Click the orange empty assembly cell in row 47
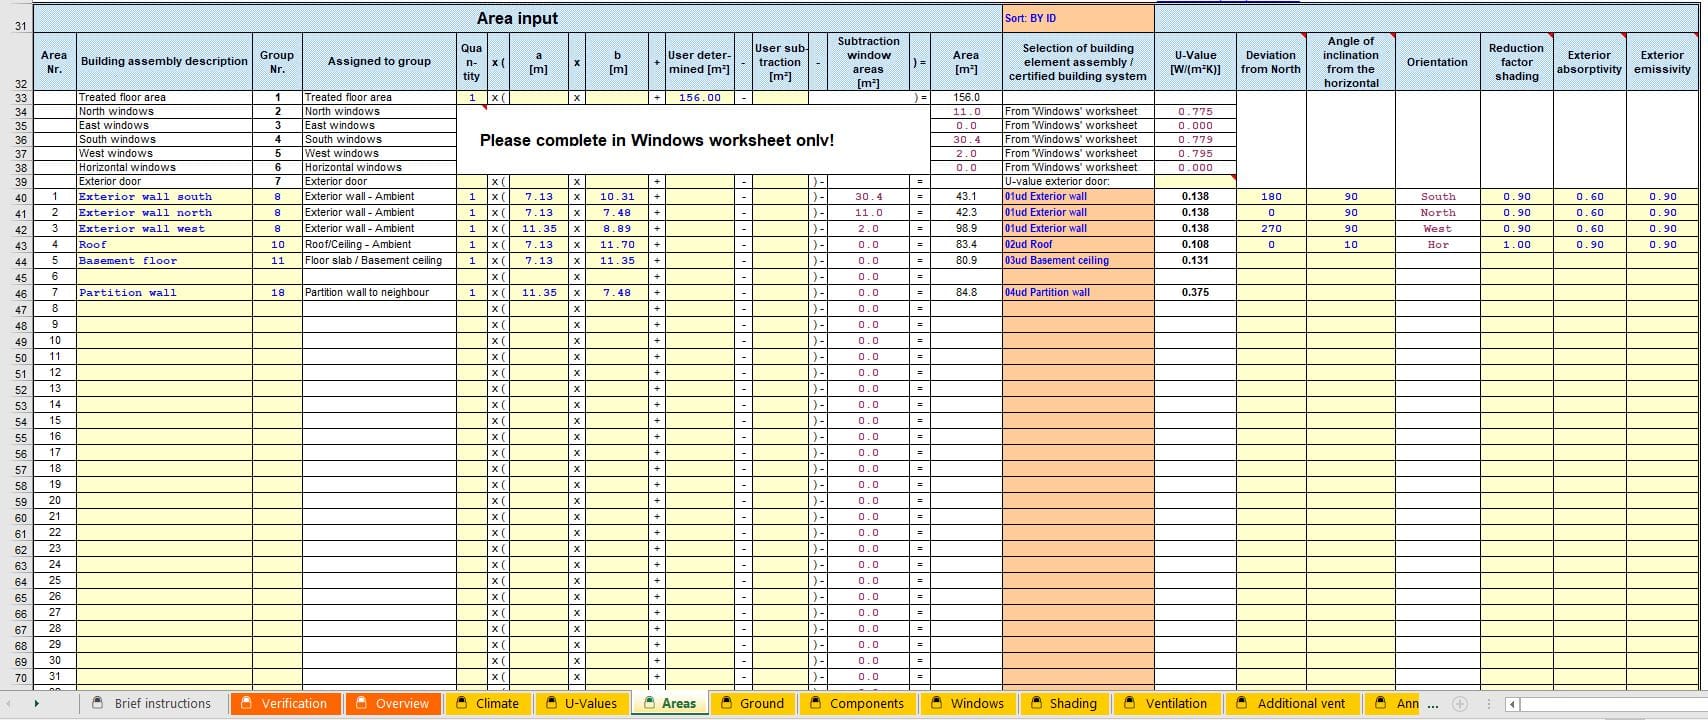Viewport: 1708px width, 720px height. click(x=1078, y=308)
